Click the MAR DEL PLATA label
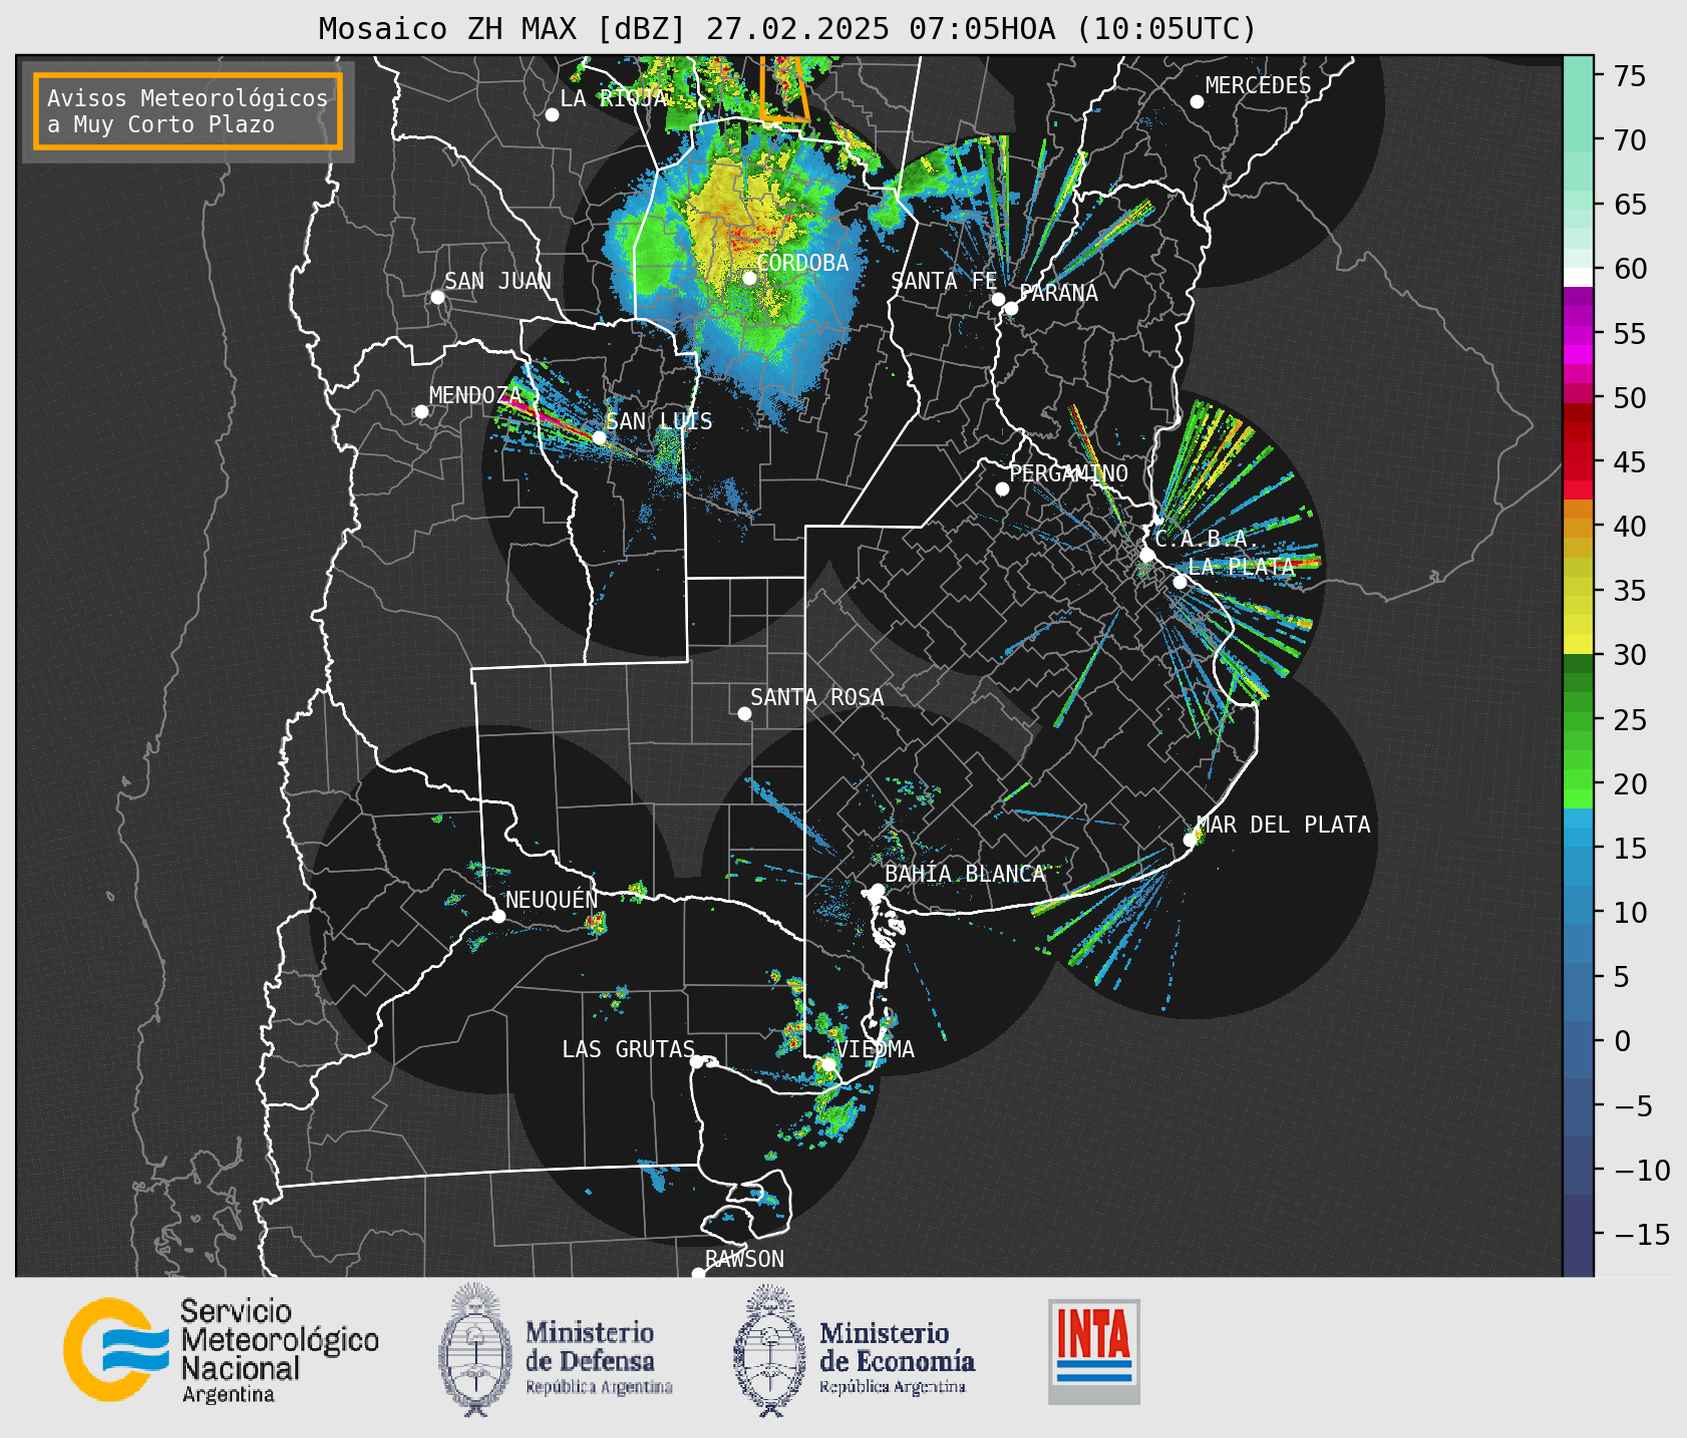1687x1438 pixels. [x=1283, y=825]
